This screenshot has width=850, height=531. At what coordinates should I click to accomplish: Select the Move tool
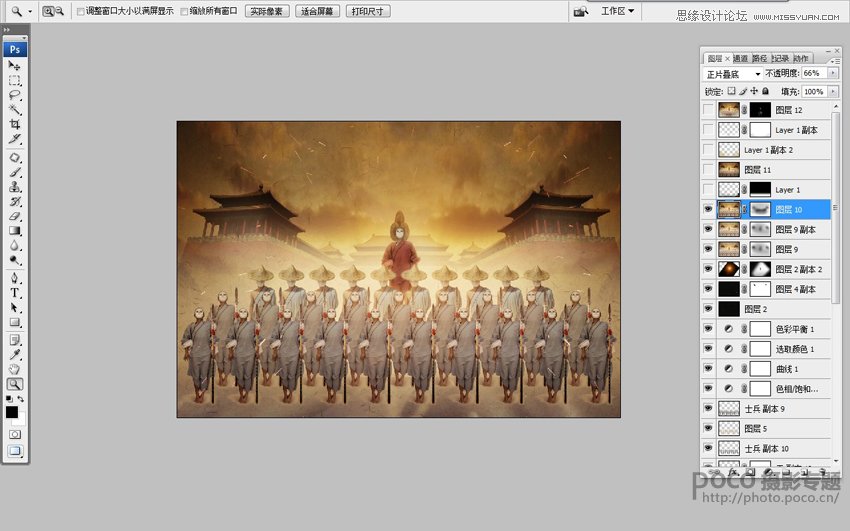pos(15,66)
